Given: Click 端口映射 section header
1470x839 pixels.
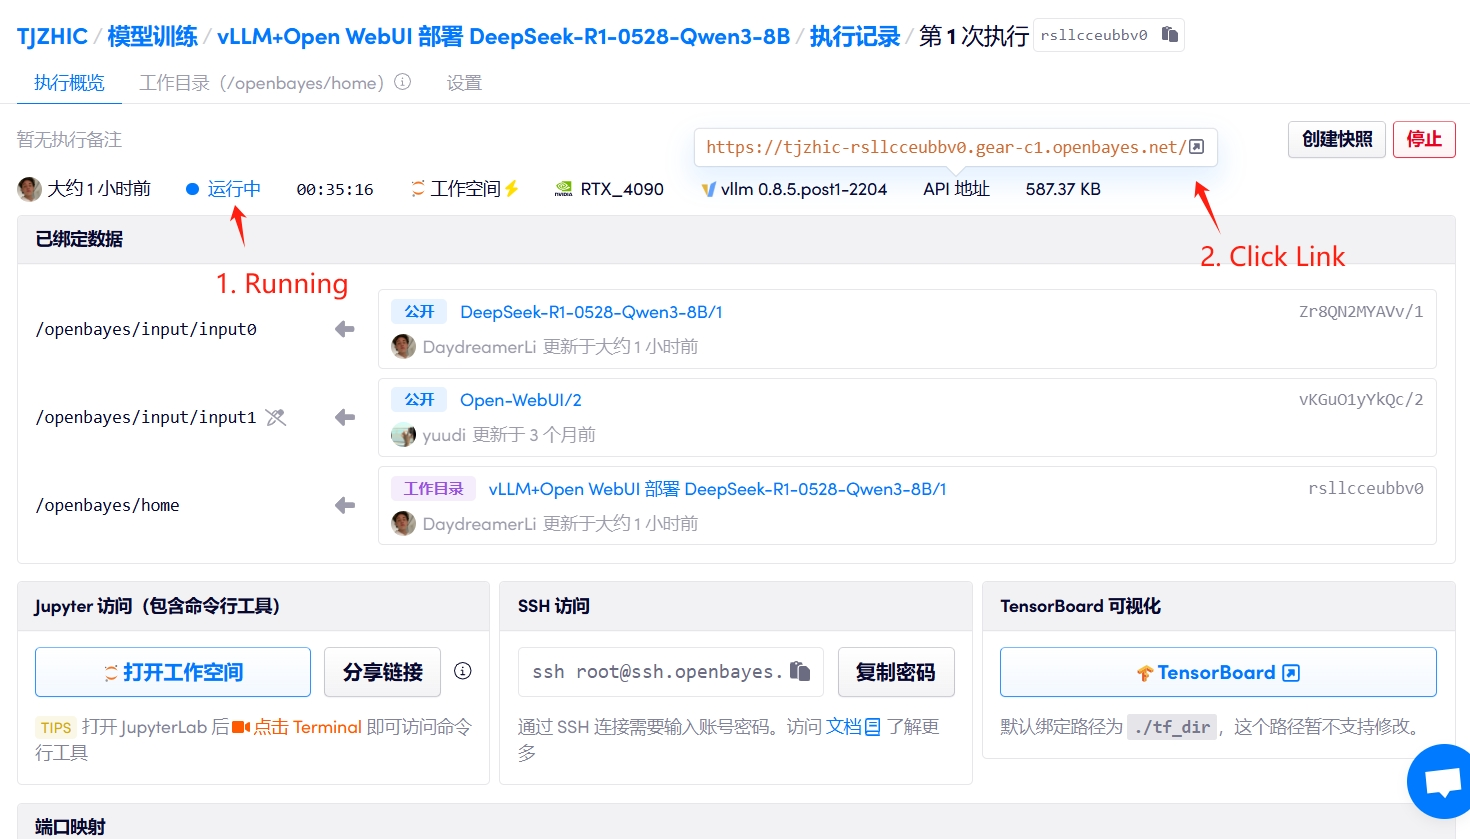Looking at the screenshot, I should tap(70, 826).
